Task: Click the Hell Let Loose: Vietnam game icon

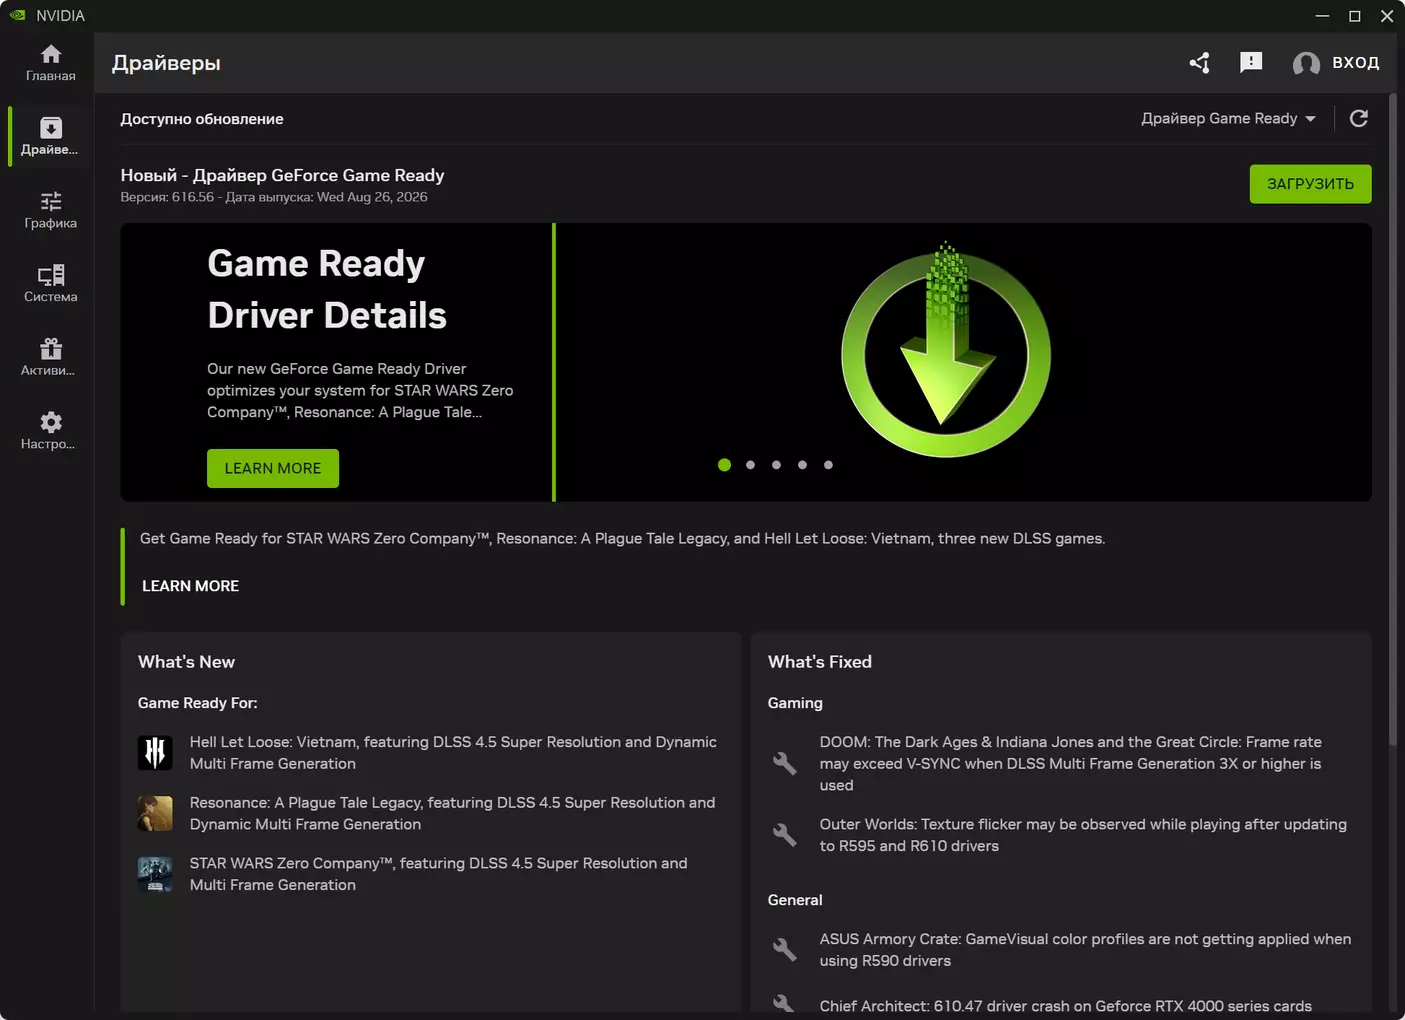Action: [x=155, y=753]
